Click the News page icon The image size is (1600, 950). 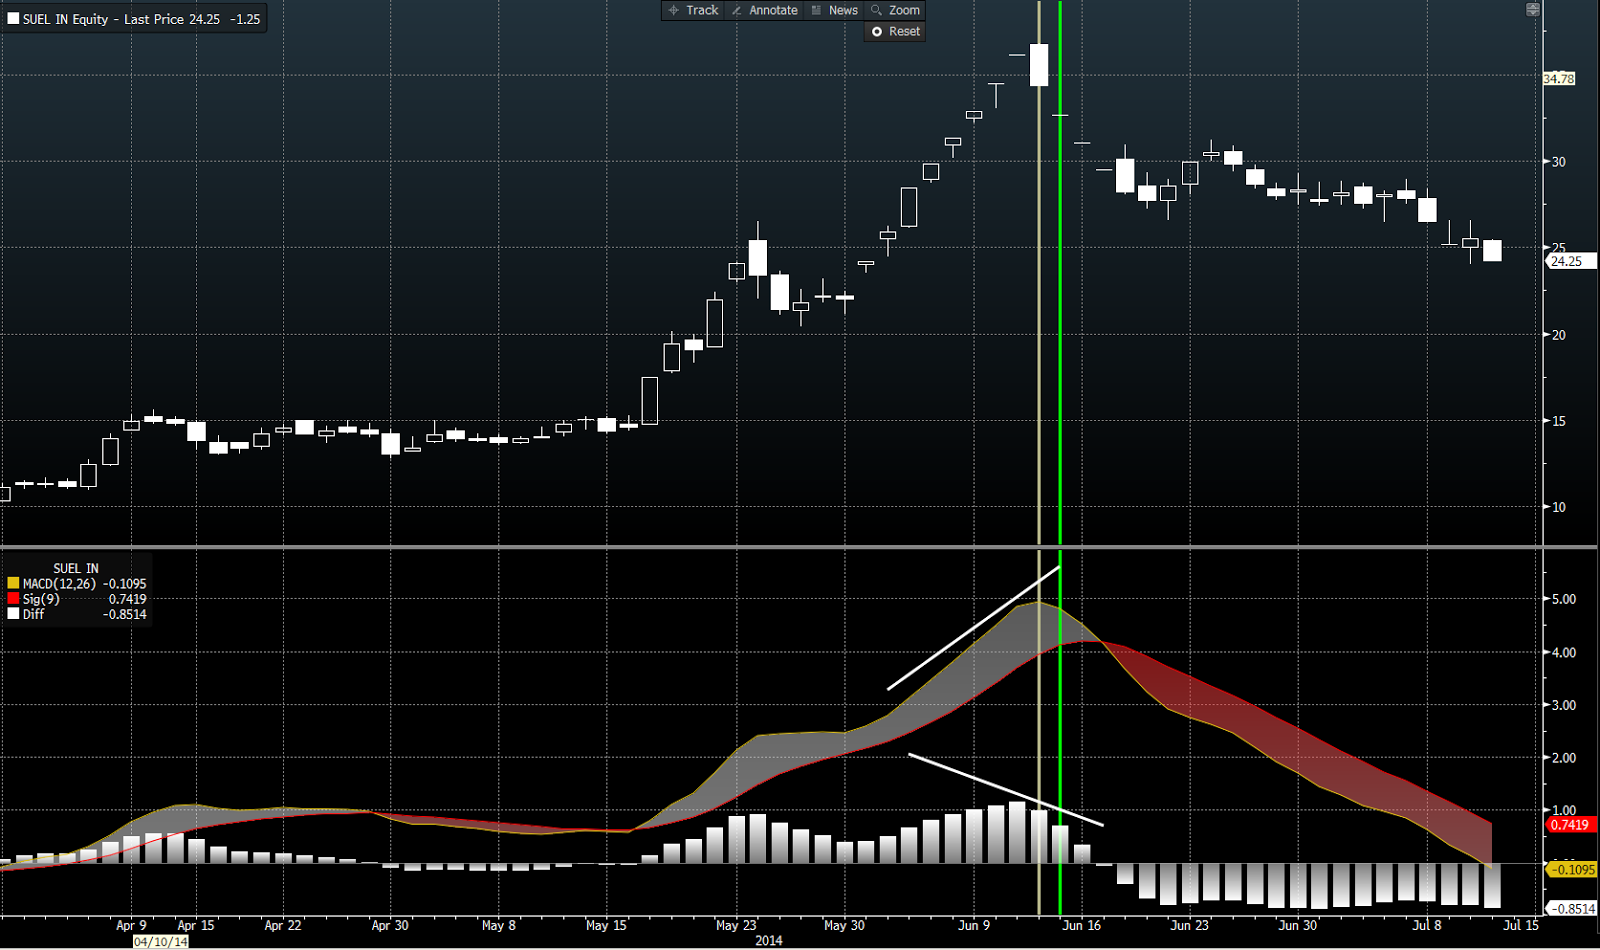(816, 10)
